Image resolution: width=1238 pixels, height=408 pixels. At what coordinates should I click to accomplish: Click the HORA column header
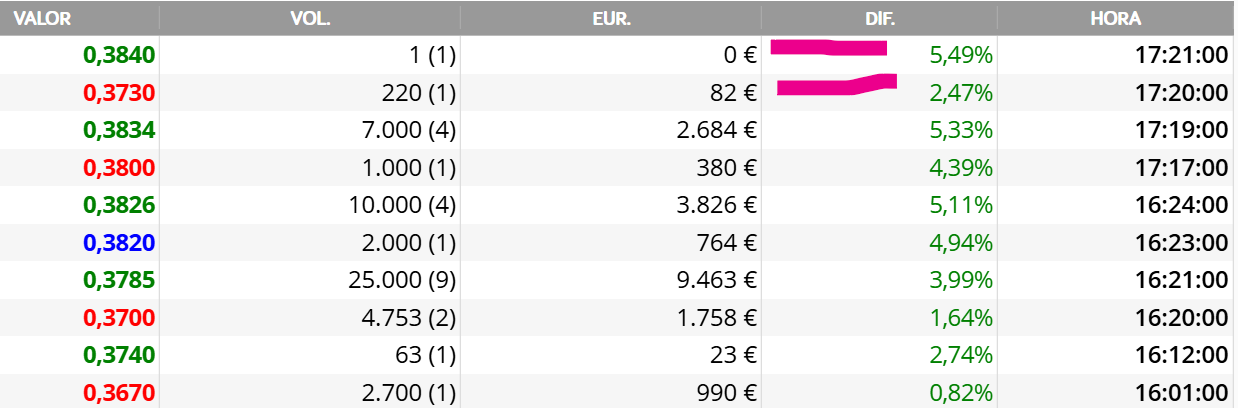coord(1116,19)
